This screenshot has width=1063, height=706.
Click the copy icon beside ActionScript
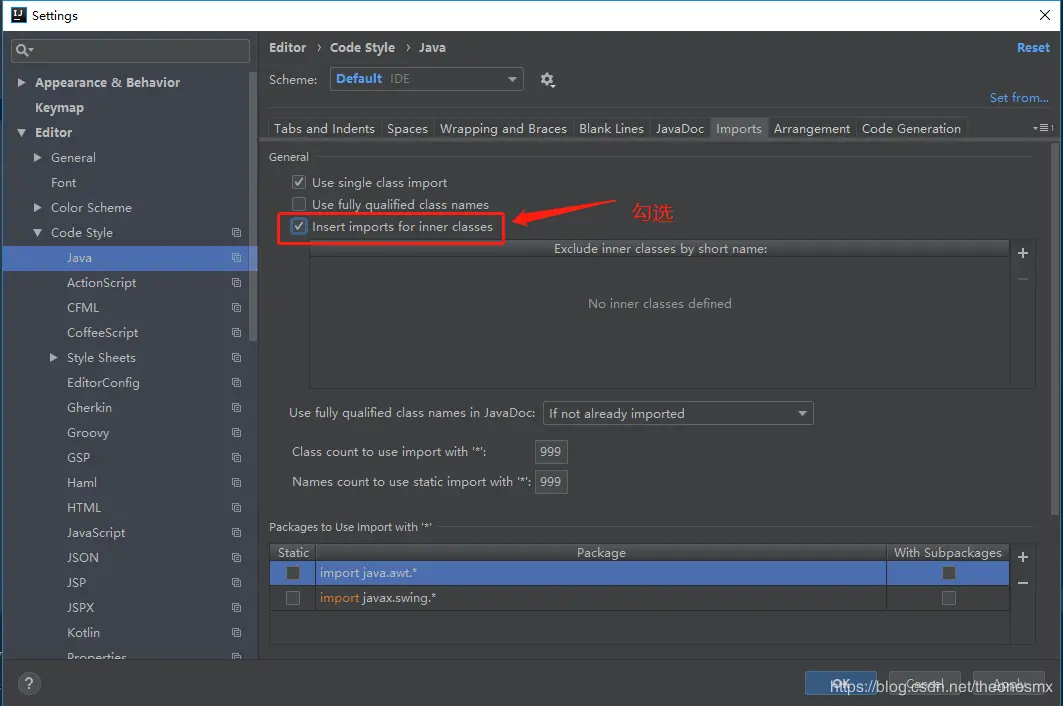(x=236, y=283)
